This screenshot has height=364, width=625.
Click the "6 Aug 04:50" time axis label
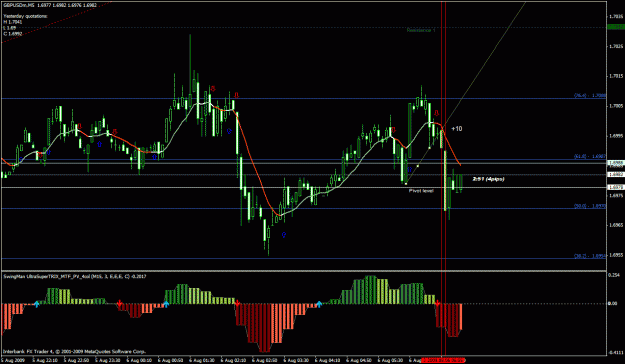pyautogui.click(x=360, y=360)
